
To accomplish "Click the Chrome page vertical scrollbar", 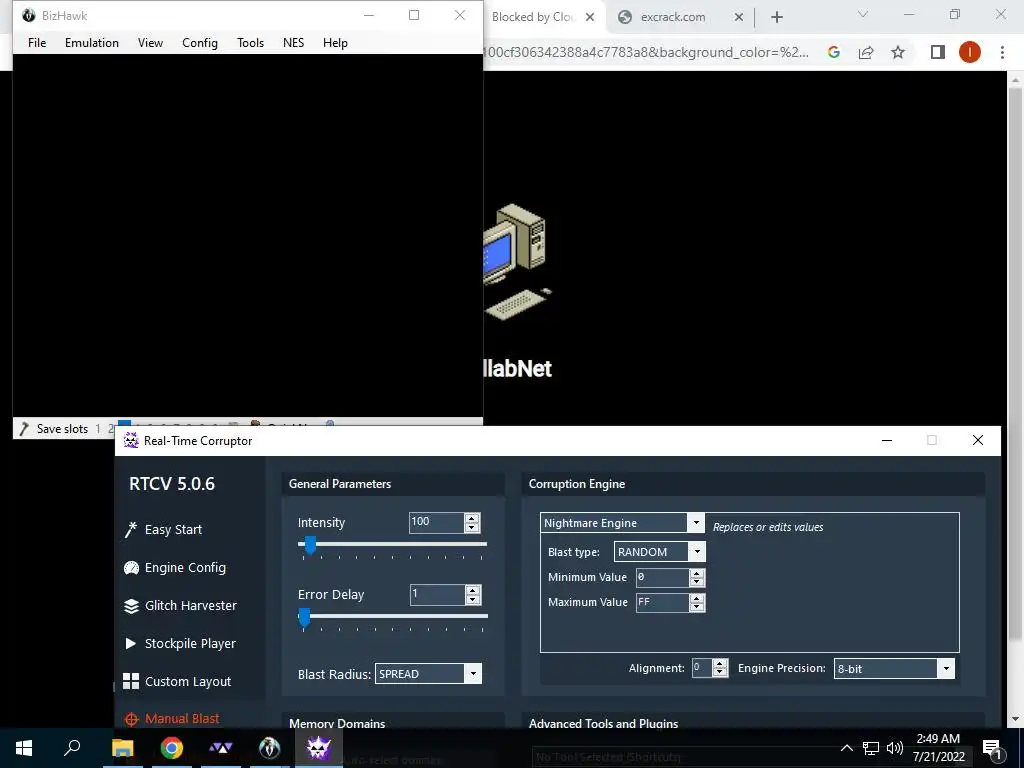I will 1015,366.
